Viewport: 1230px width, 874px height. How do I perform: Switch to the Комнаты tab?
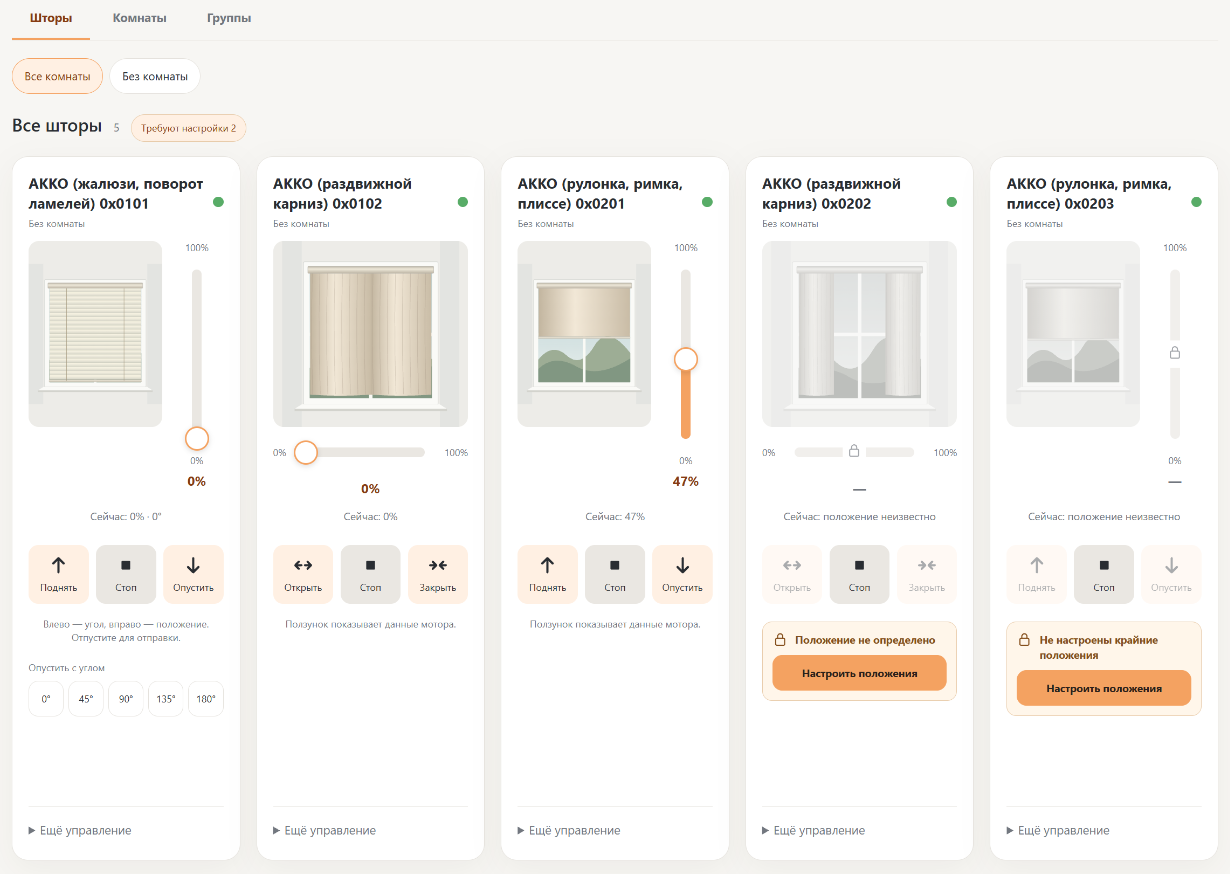(x=140, y=18)
